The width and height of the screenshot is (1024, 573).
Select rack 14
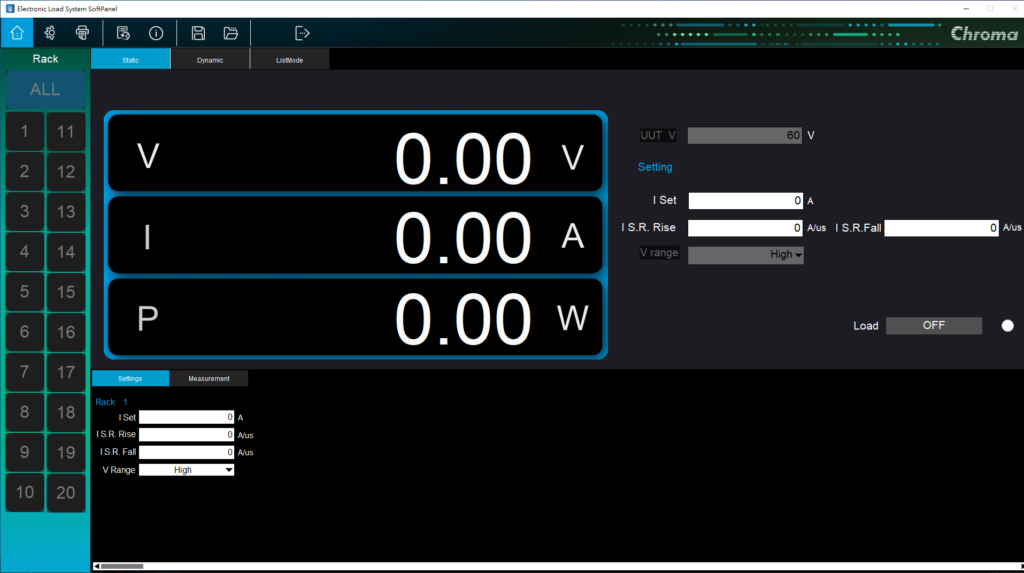click(x=66, y=252)
